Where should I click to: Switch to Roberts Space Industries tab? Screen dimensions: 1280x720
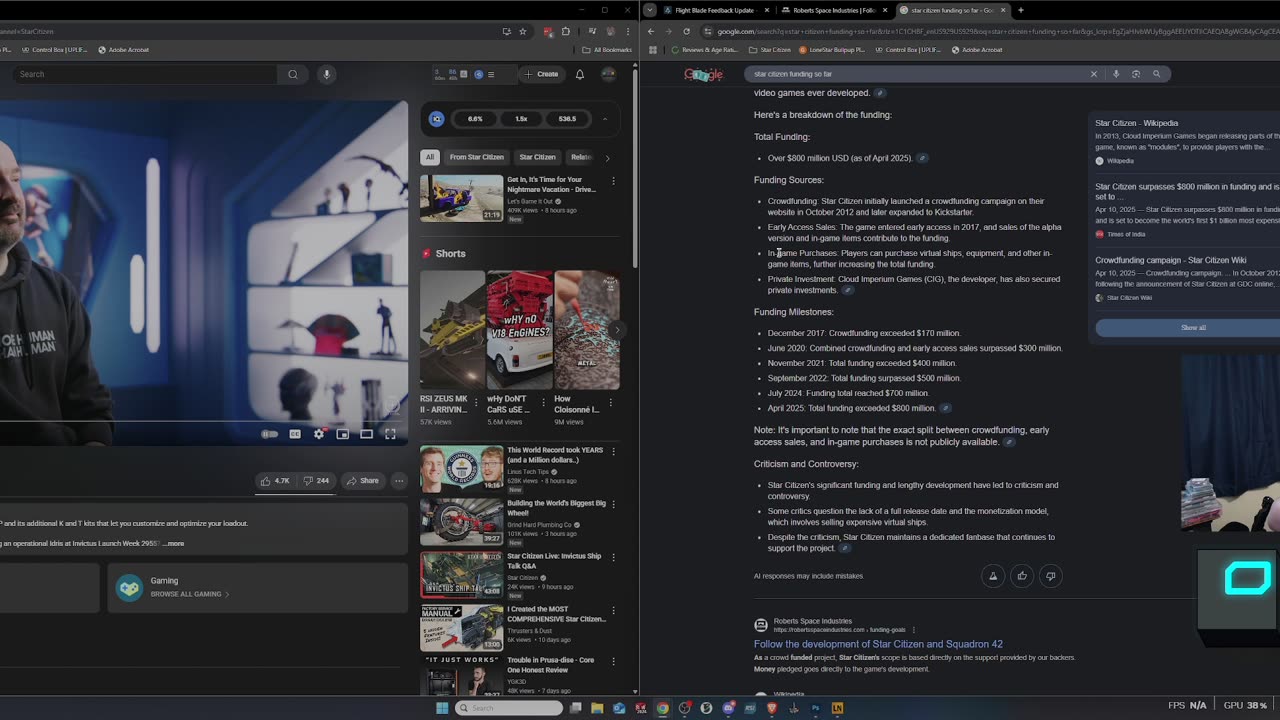click(x=833, y=10)
